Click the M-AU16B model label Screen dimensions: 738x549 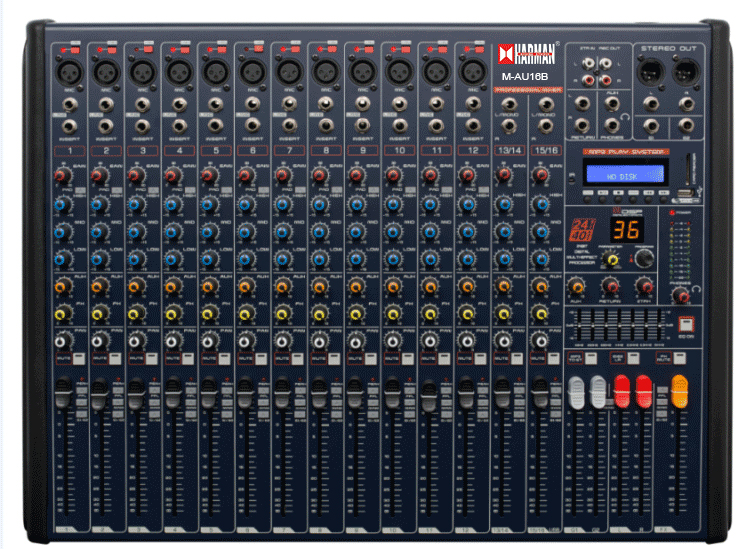click(x=524, y=76)
